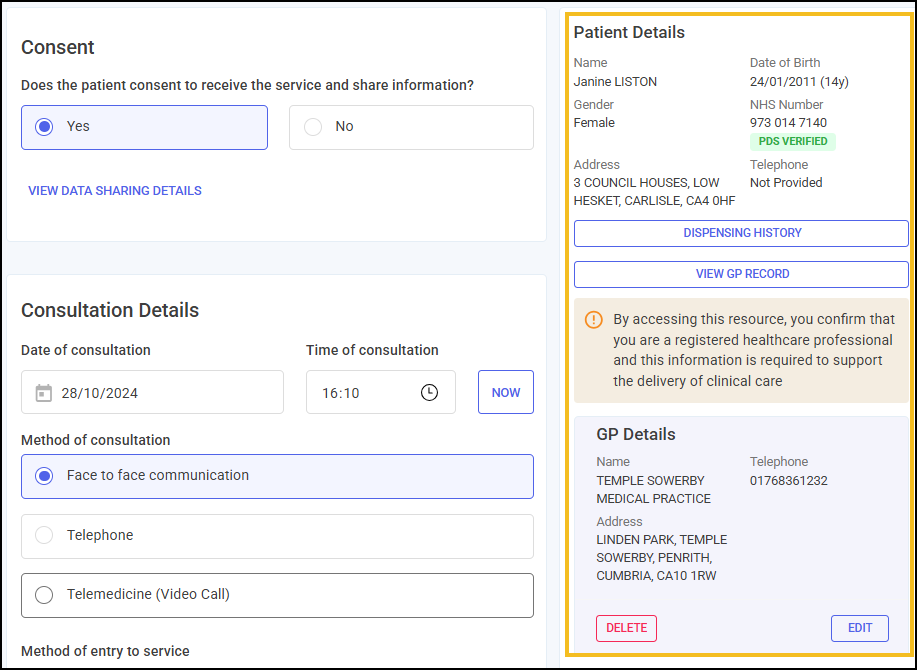Open View Data Sharing Details link
The height and width of the screenshot is (670, 917).
click(x=115, y=191)
